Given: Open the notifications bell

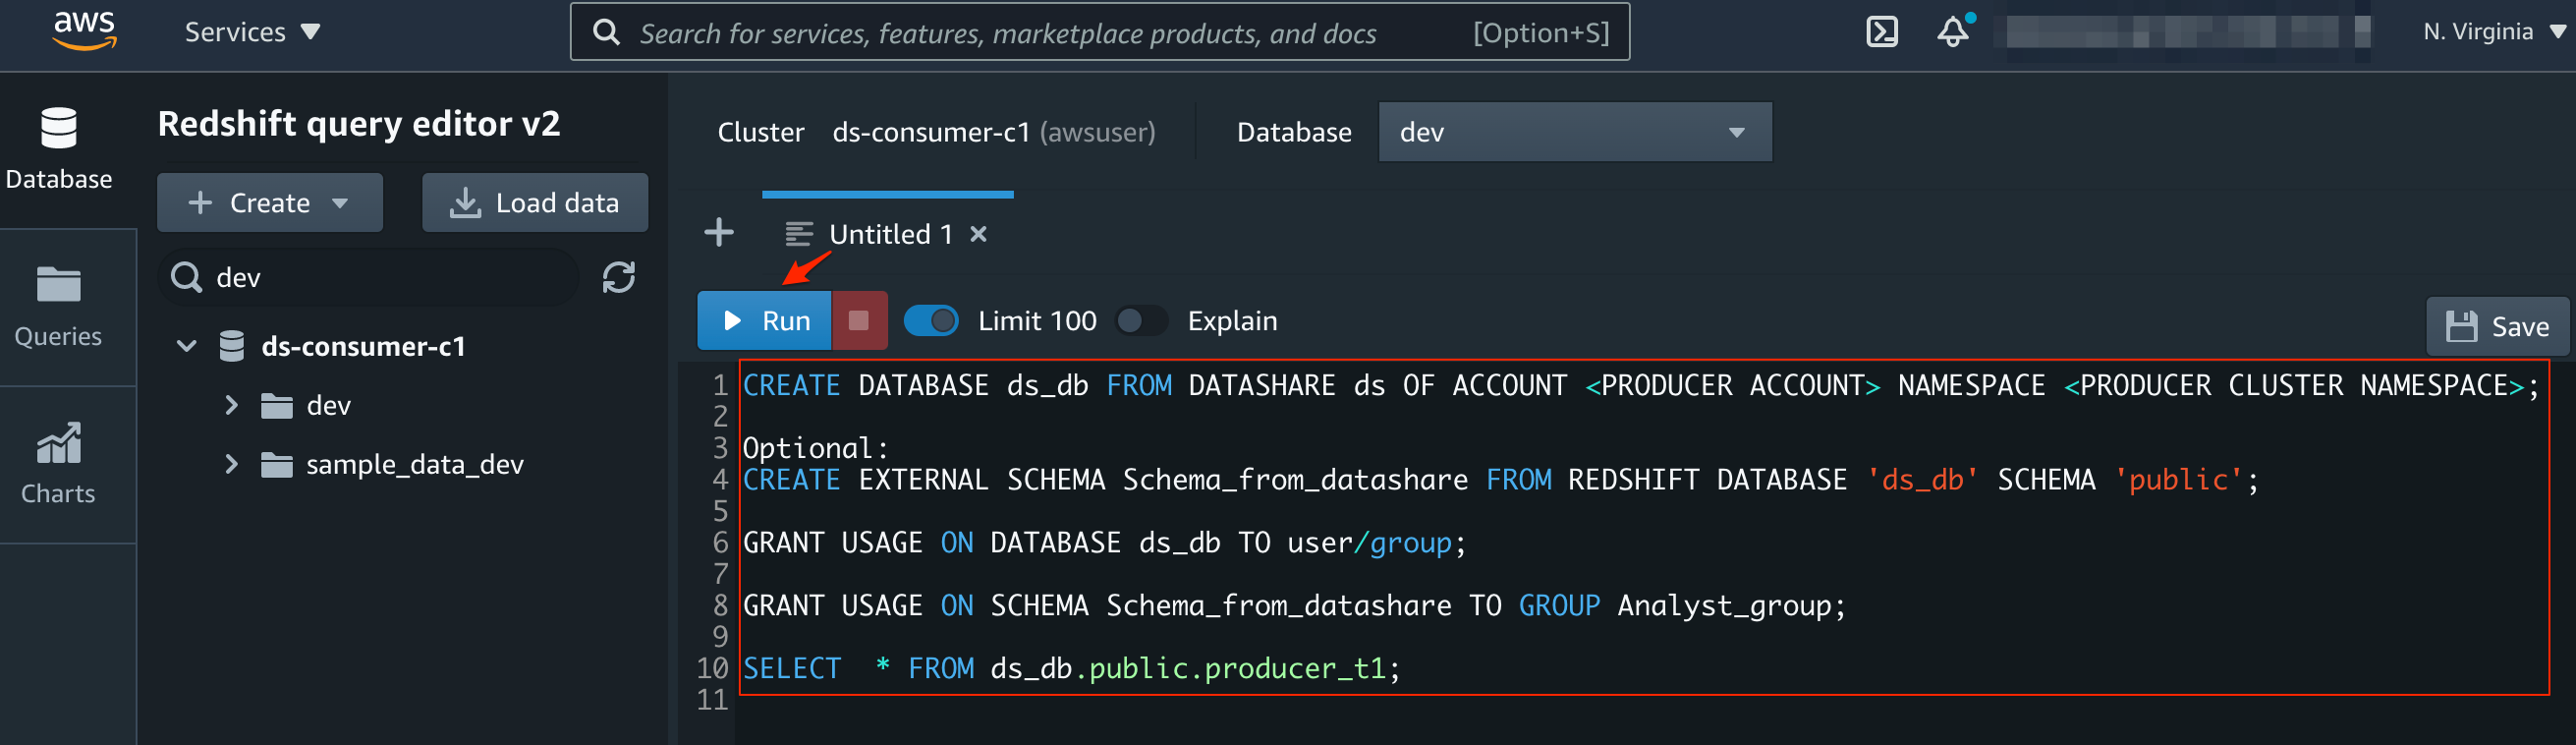Looking at the screenshot, I should coord(1952,32).
